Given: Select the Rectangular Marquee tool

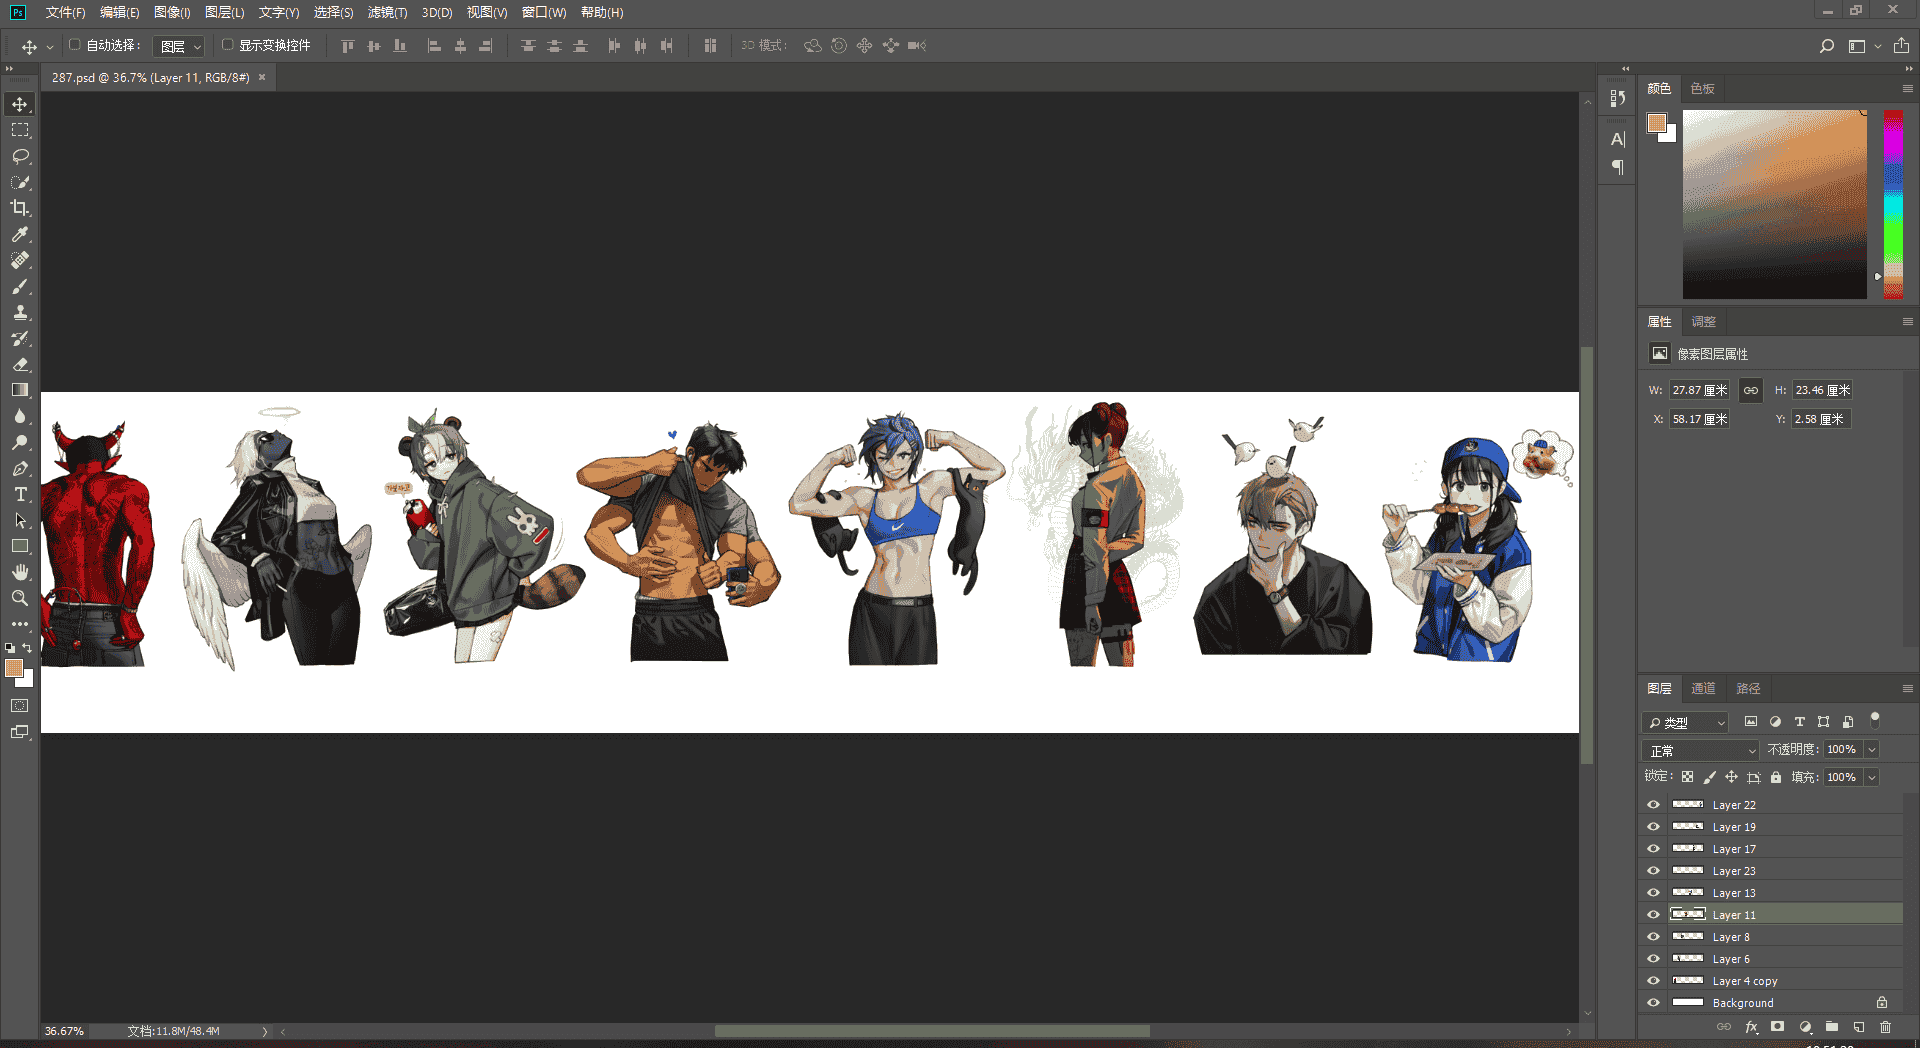Looking at the screenshot, I should pos(20,130).
